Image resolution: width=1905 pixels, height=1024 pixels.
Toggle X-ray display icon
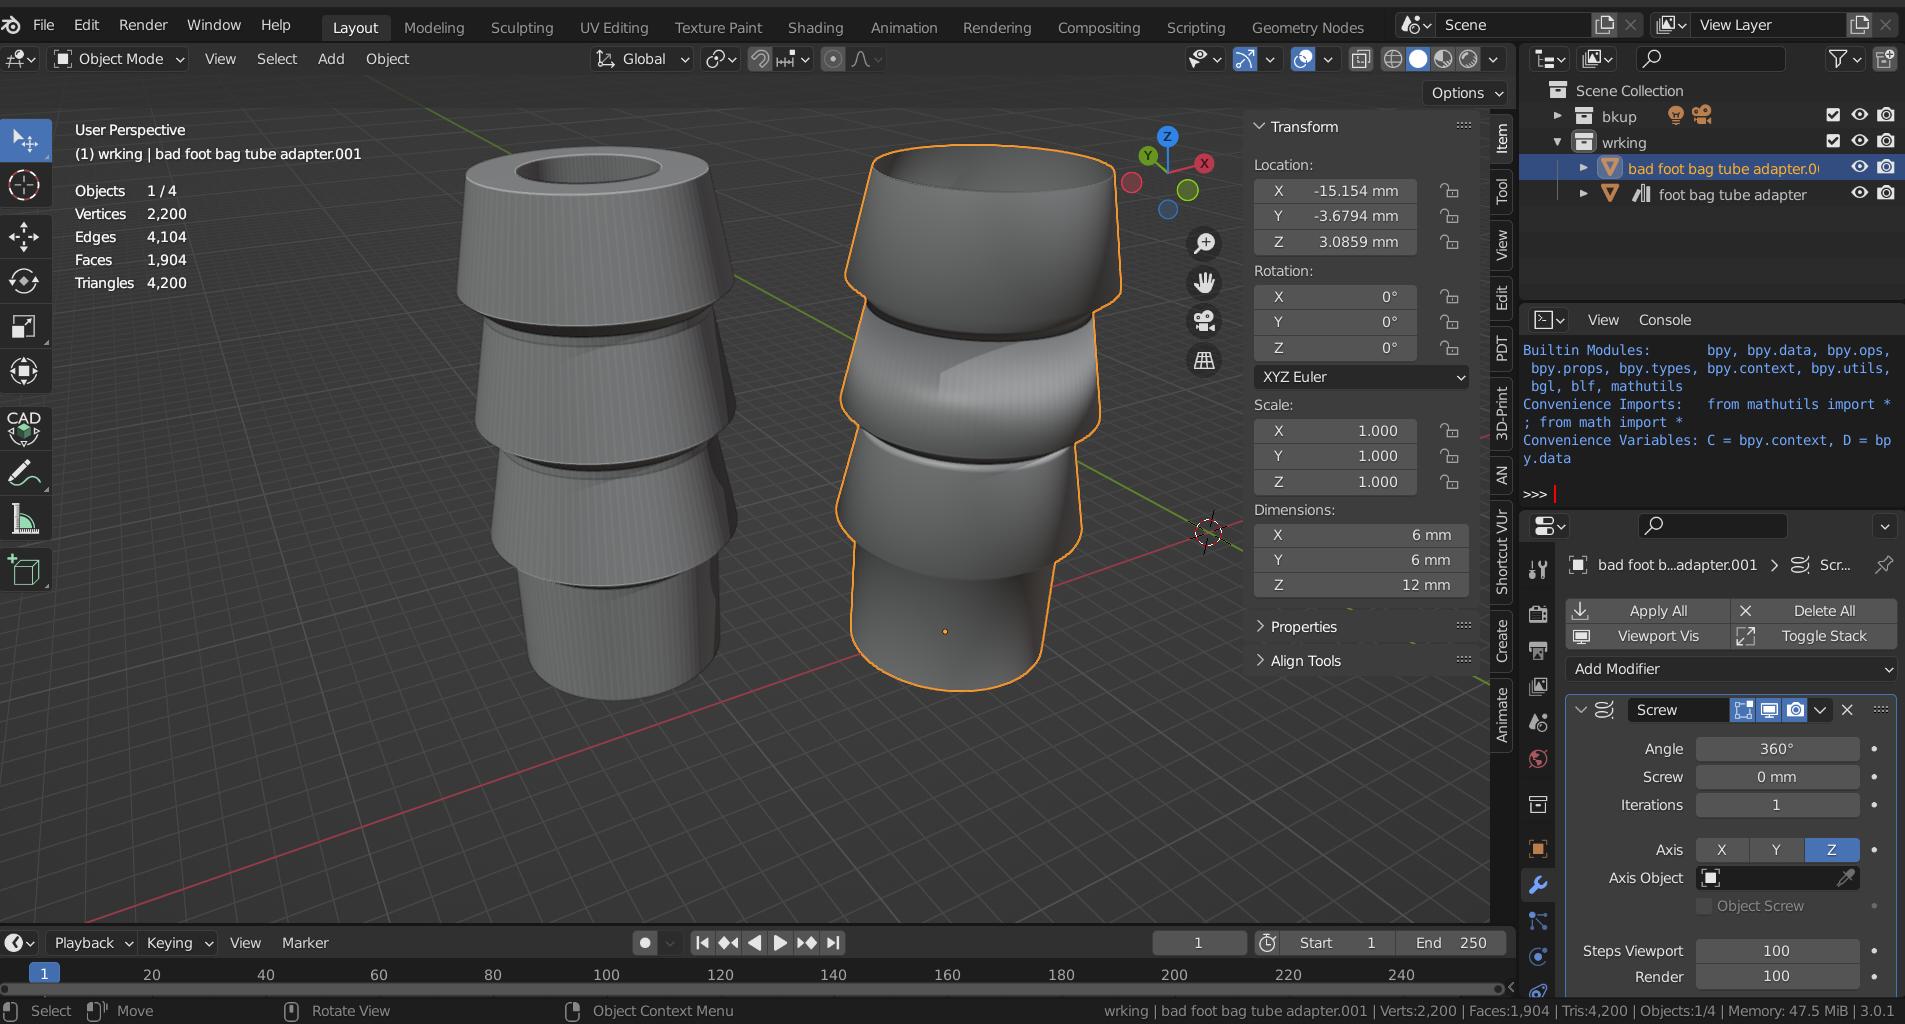tap(1360, 59)
